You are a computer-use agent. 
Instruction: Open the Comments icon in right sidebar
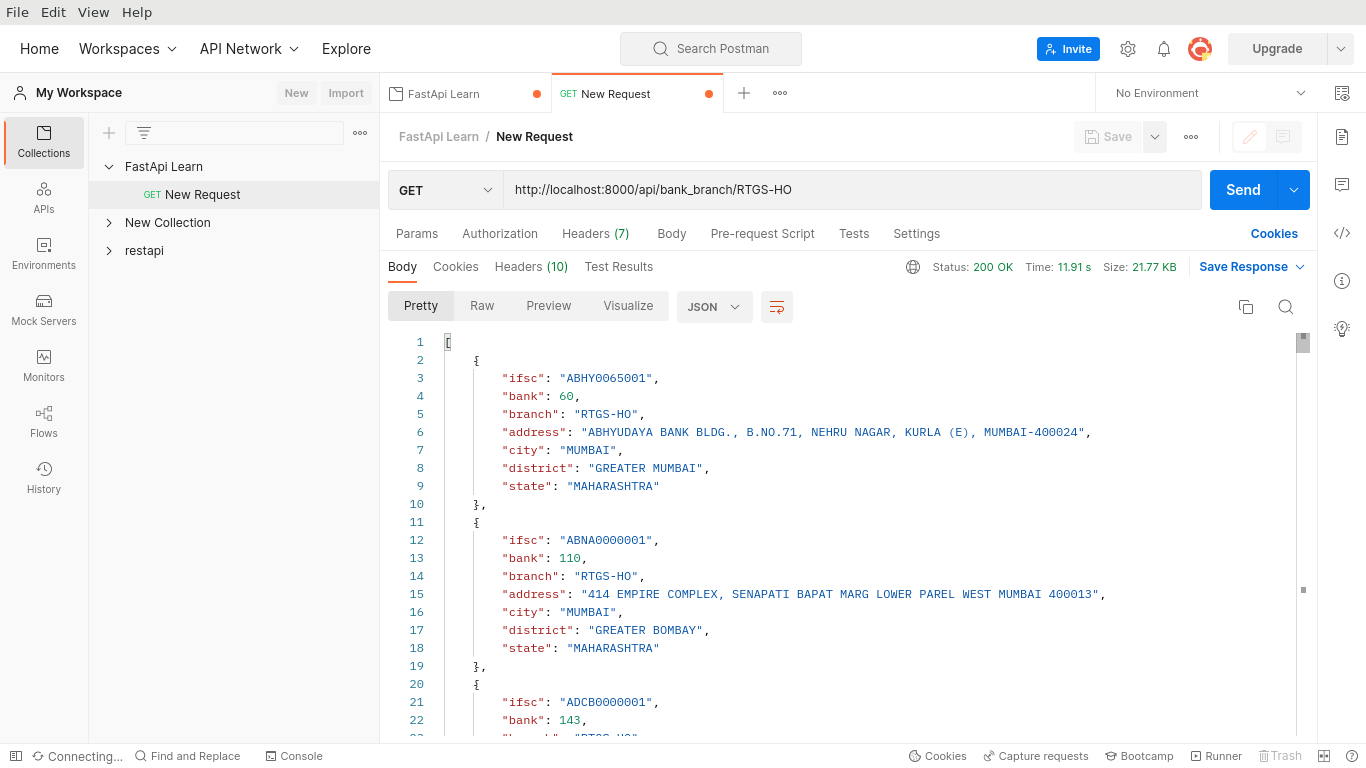(x=1342, y=185)
